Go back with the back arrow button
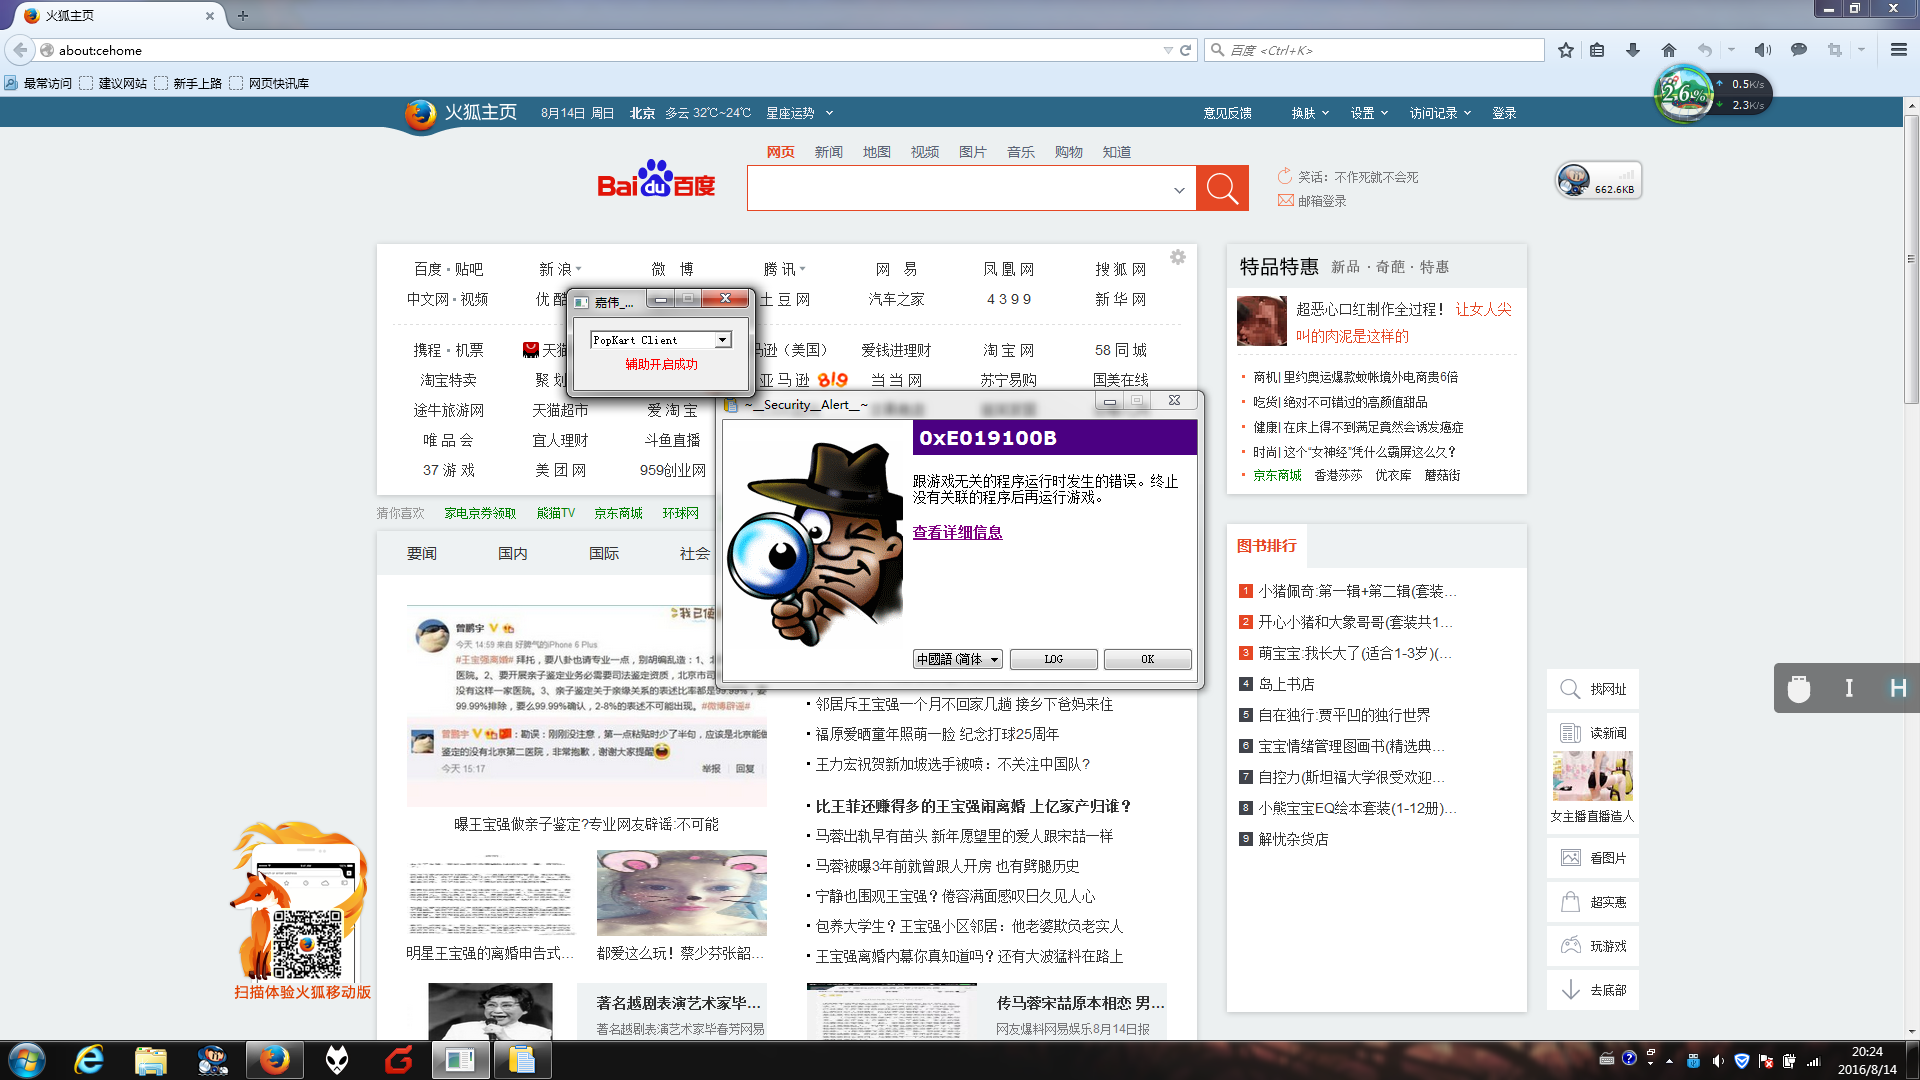Screen dimensions: 1920x1080 [20, 50]
